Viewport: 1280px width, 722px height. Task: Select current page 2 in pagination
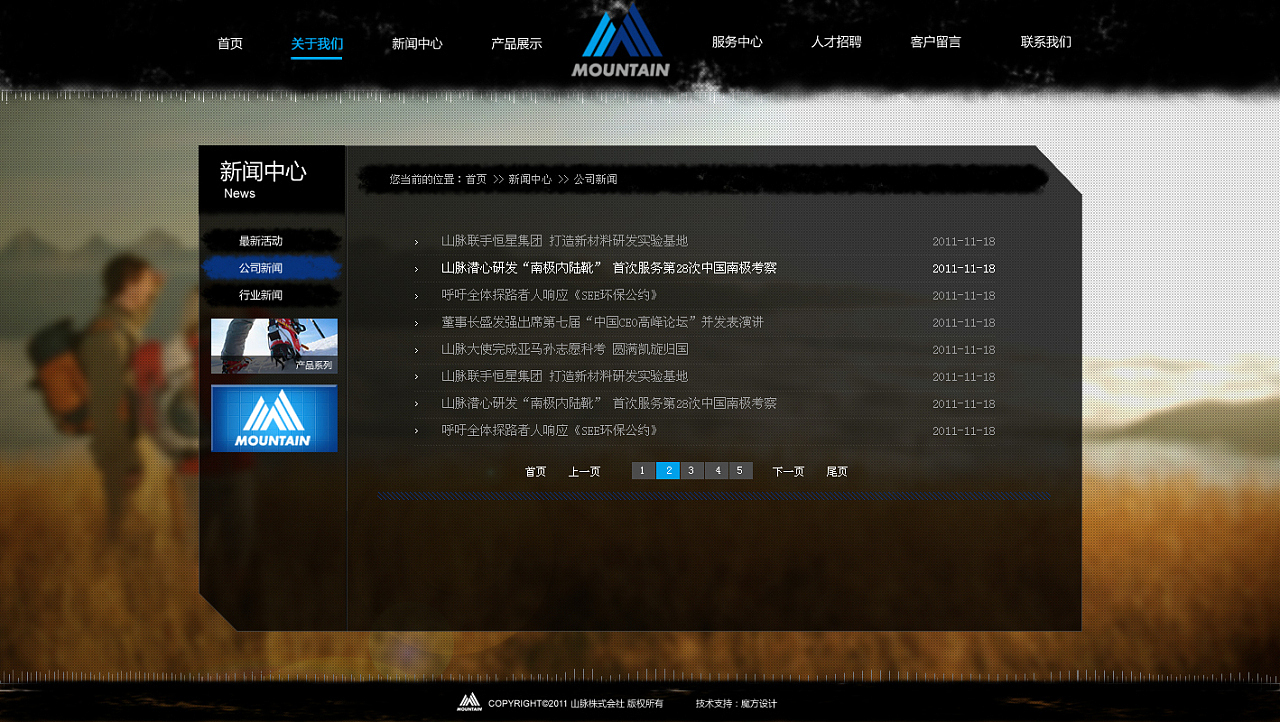click(668, 471)
